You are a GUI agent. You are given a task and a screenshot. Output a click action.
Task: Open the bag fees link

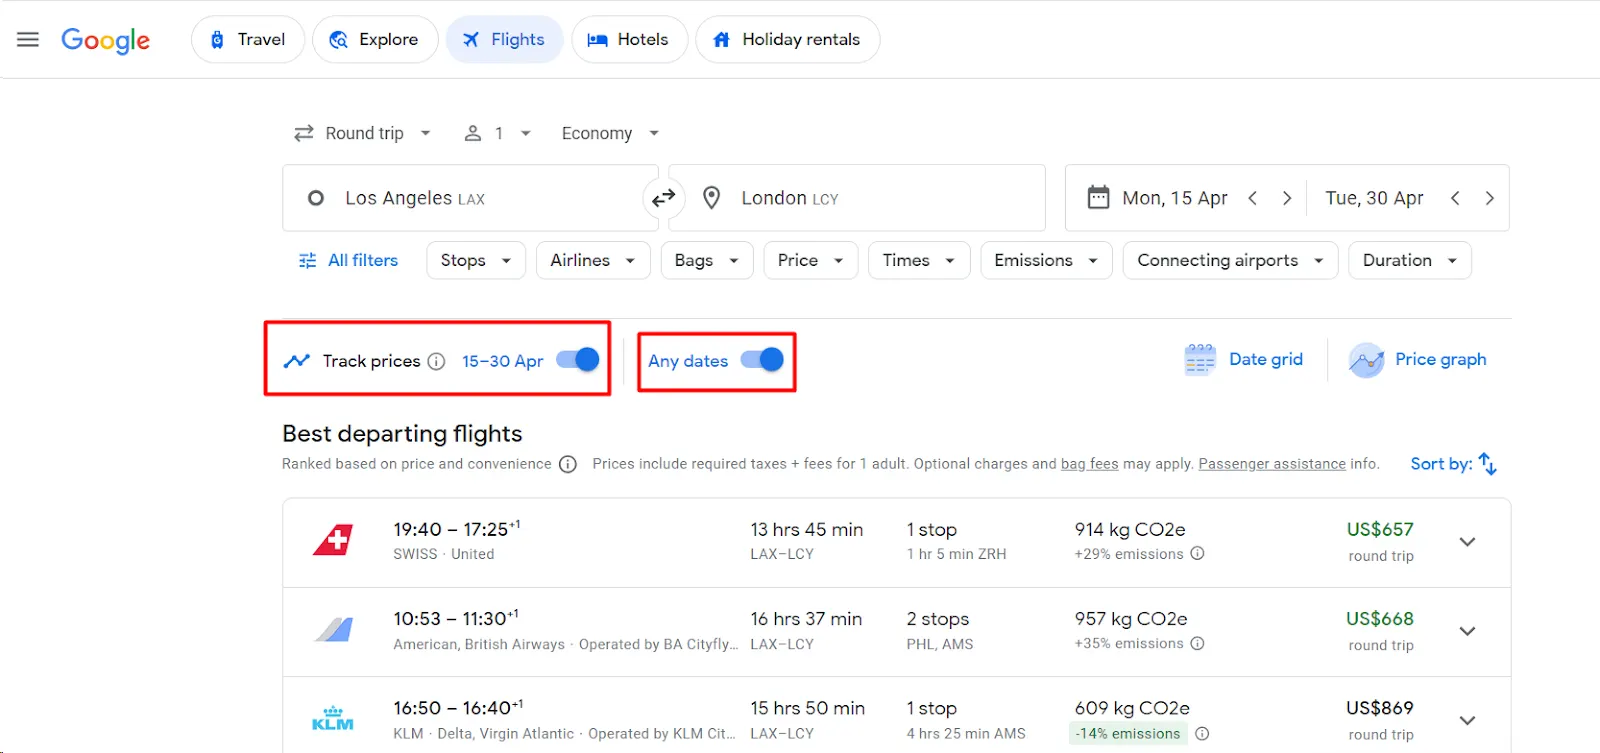pos(1089,464)
